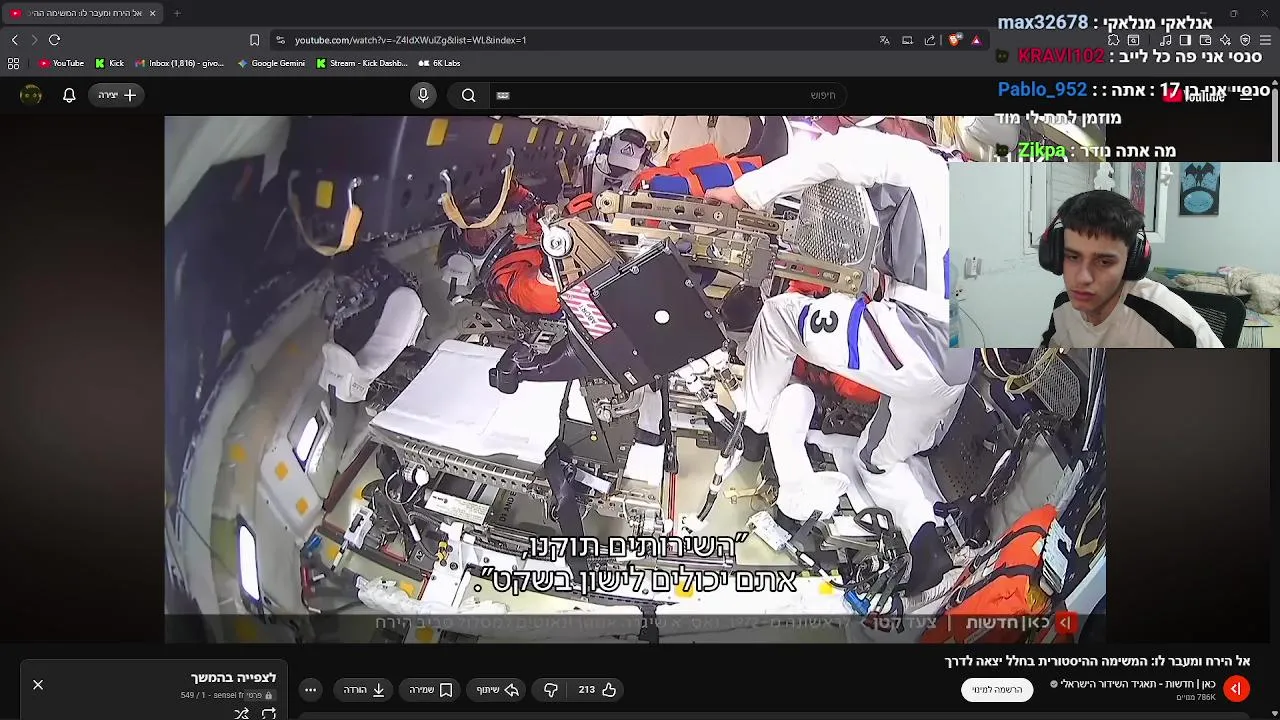This screenshot has width=1280, height=720.
Task: Open the YouTube account avatar
Action: point(31,95)
